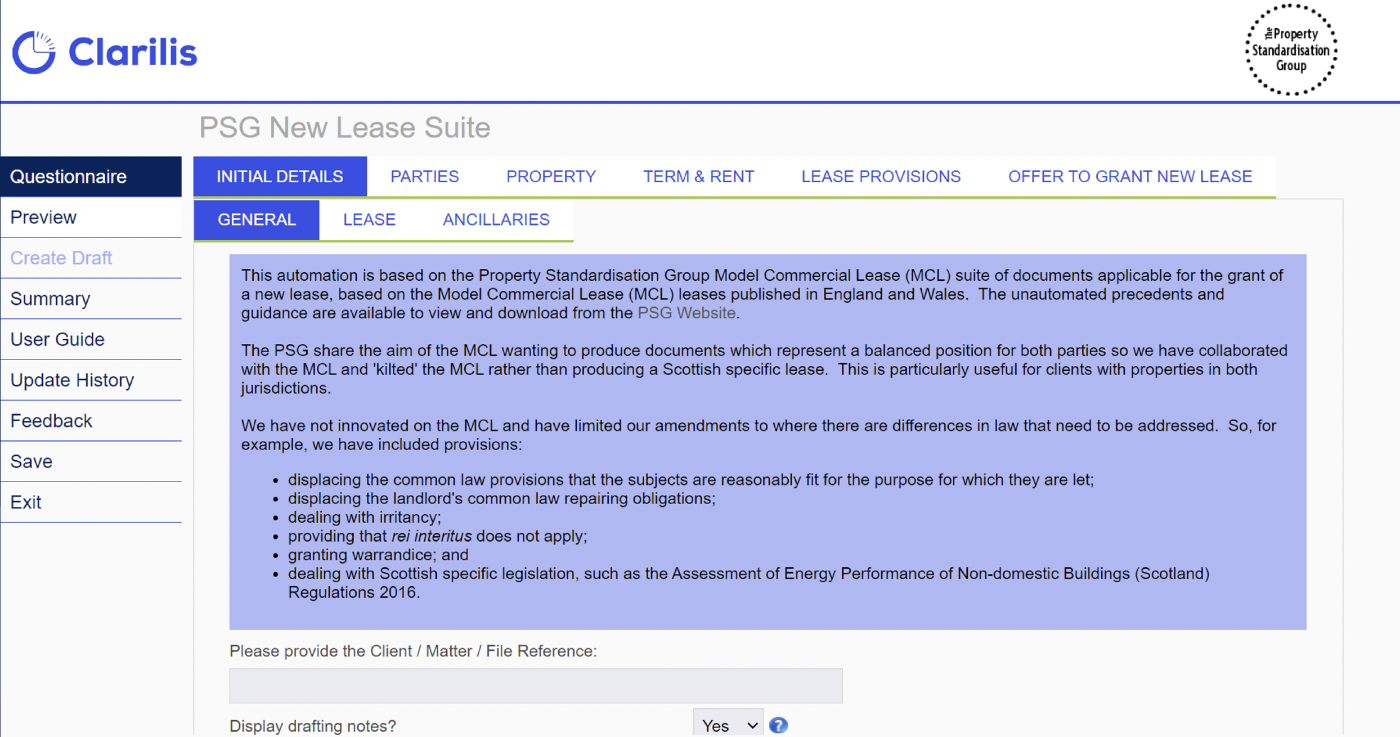Open the User Guide sidebar item
This screenshot has width=1400, height=737.
(x=91, y=339)
